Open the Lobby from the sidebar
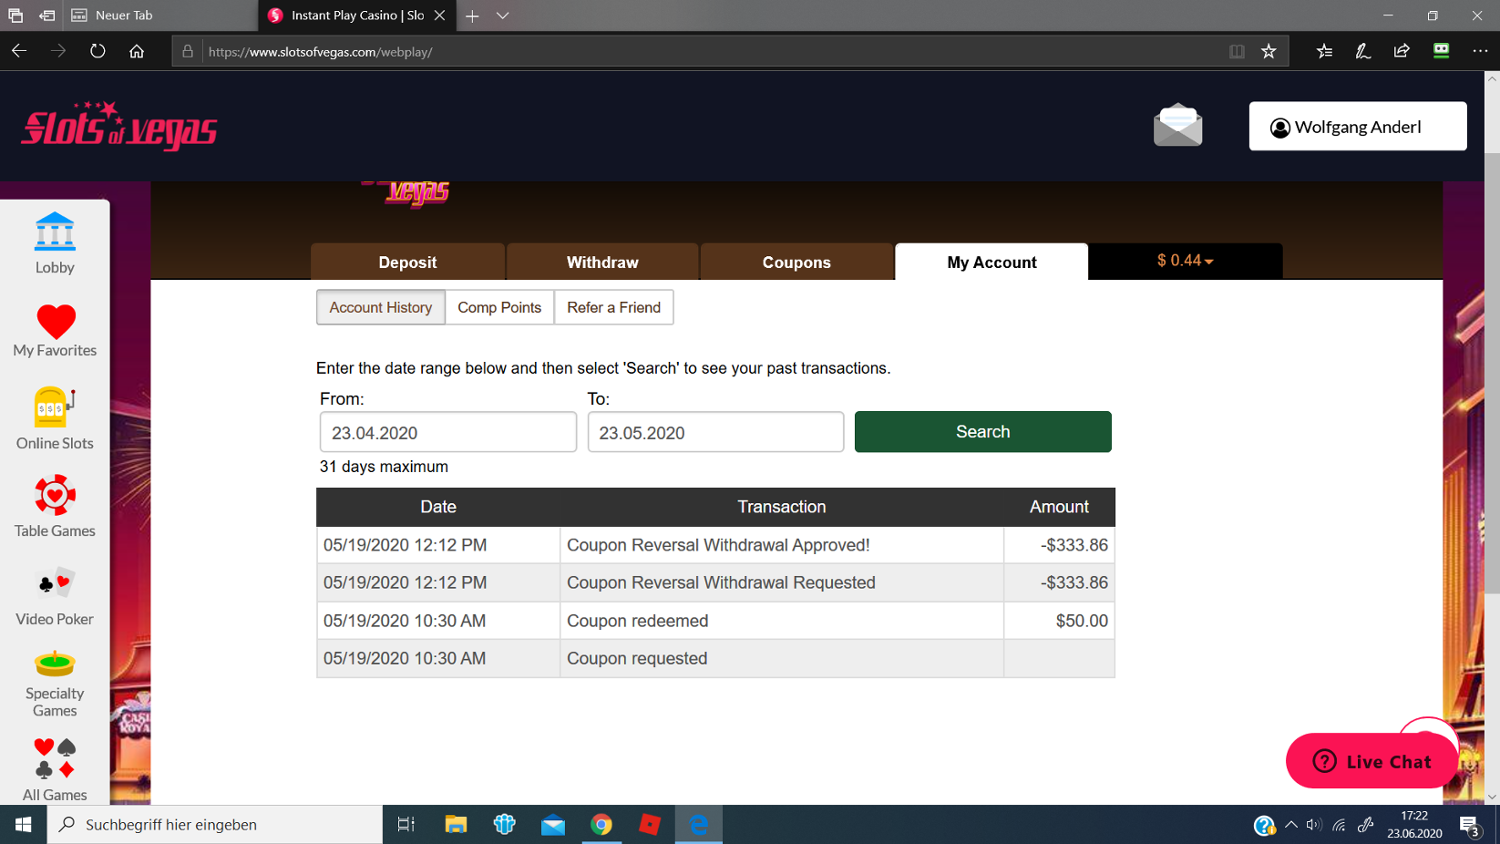The image size is (1500, 844). [55, 243]
